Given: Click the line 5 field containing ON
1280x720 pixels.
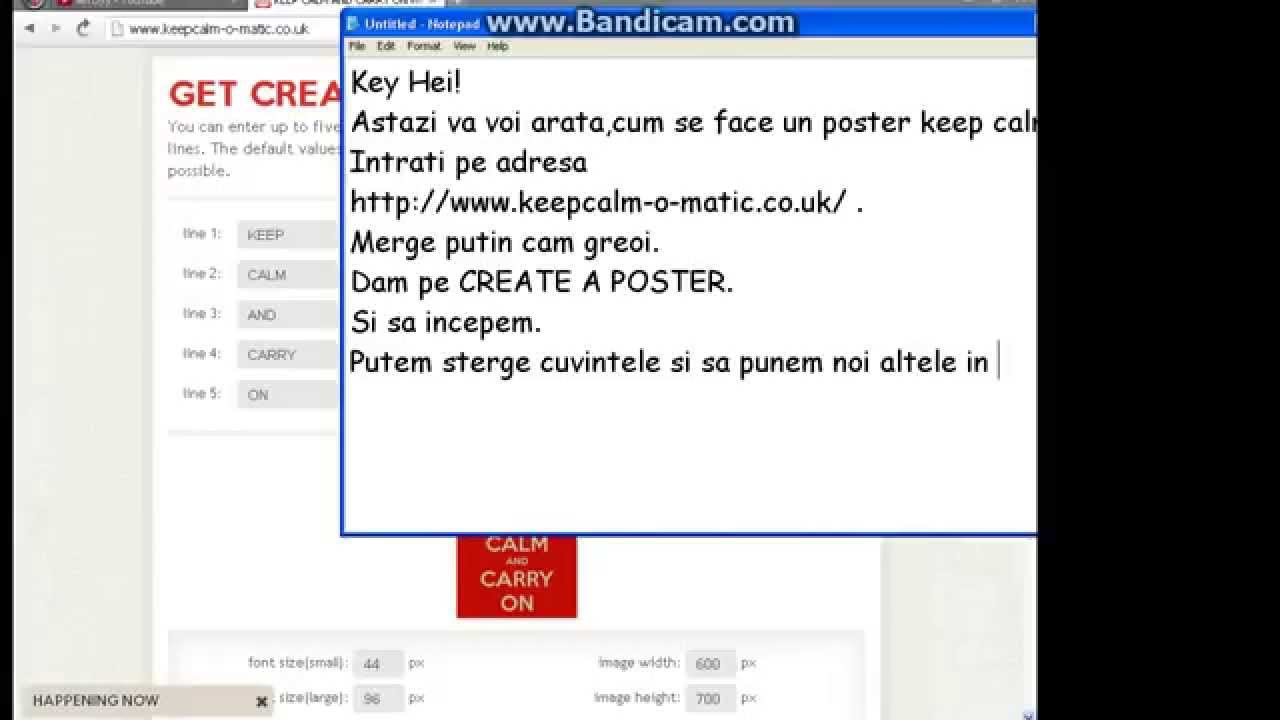Looking at the screenshot, I should tap(289, 395).
